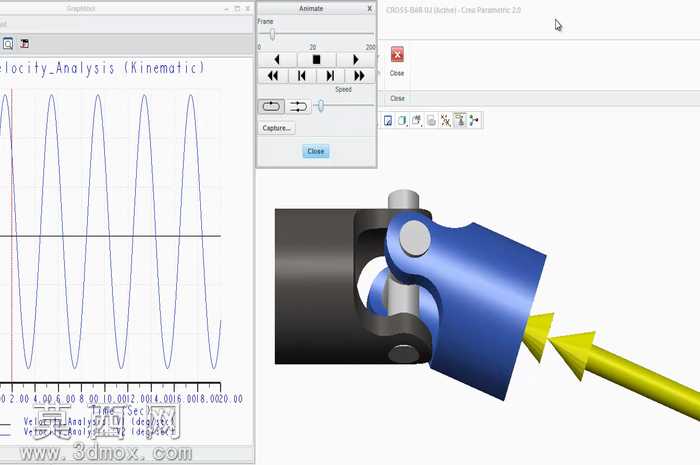Click the Time (Sec) axis label

pyautogui.click(x=121, y=411)
